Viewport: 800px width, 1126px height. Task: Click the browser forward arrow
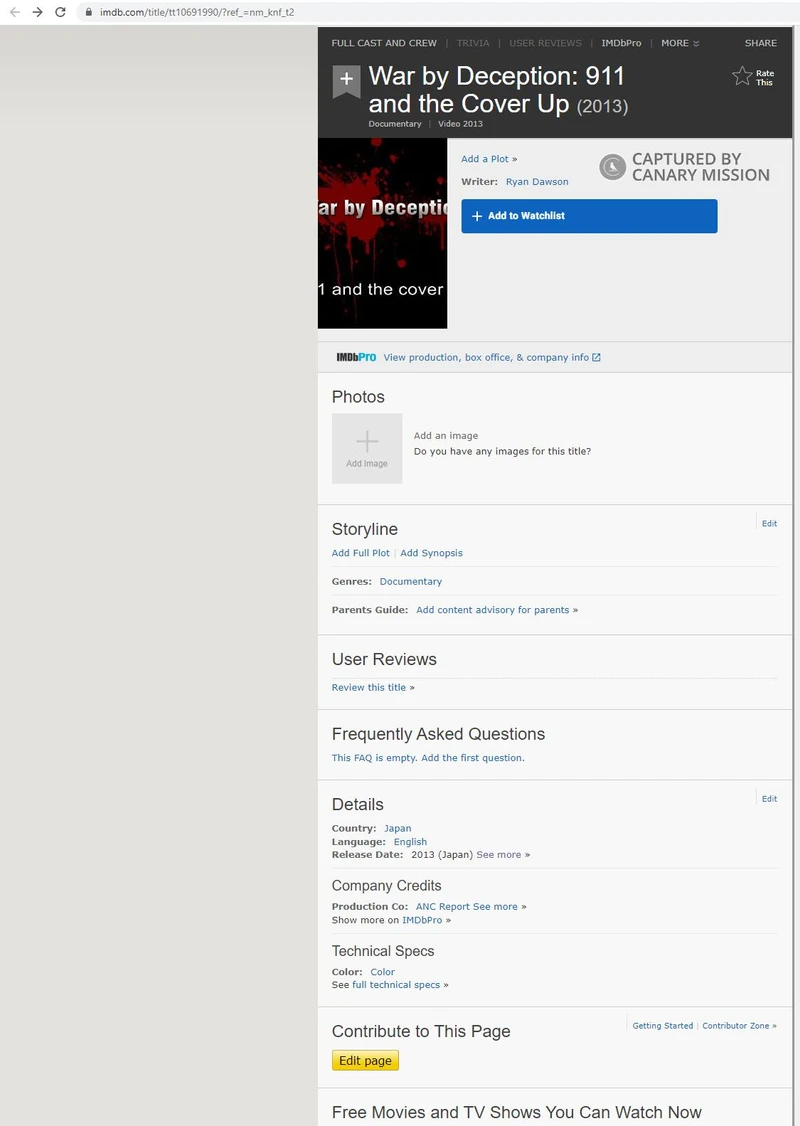coord(37,12)
